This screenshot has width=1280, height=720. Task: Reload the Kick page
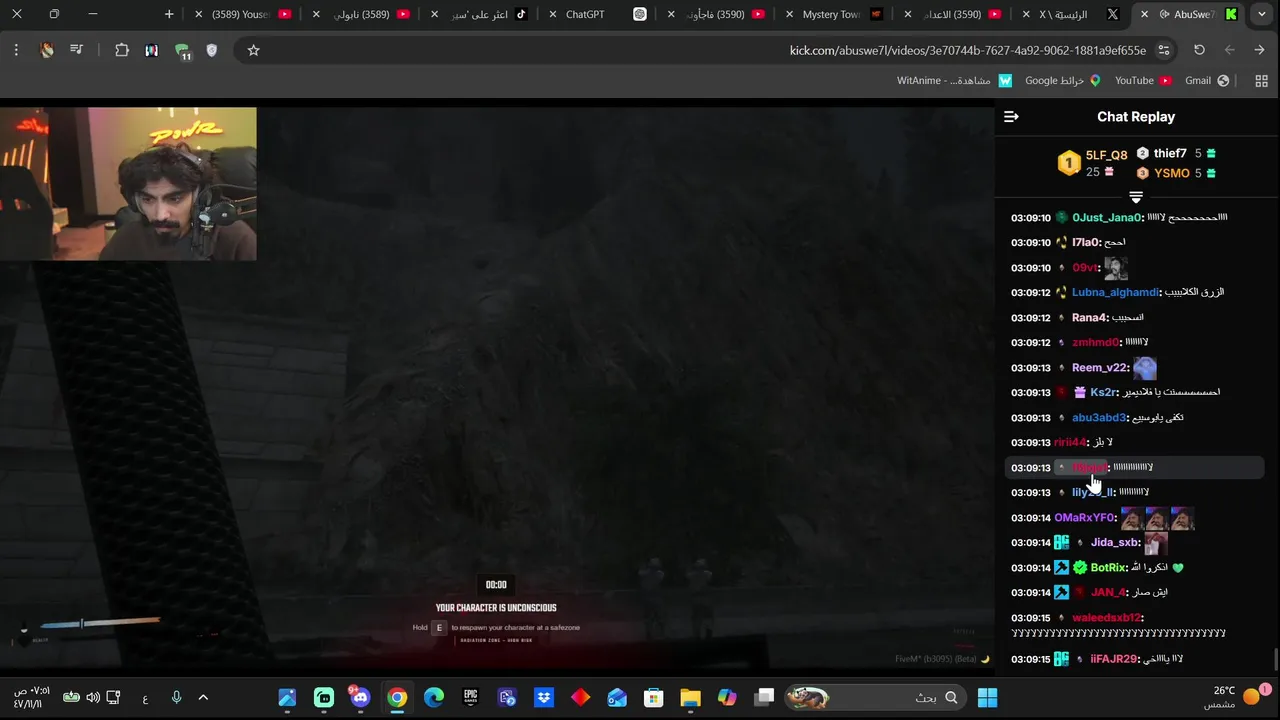(1199, 50)
